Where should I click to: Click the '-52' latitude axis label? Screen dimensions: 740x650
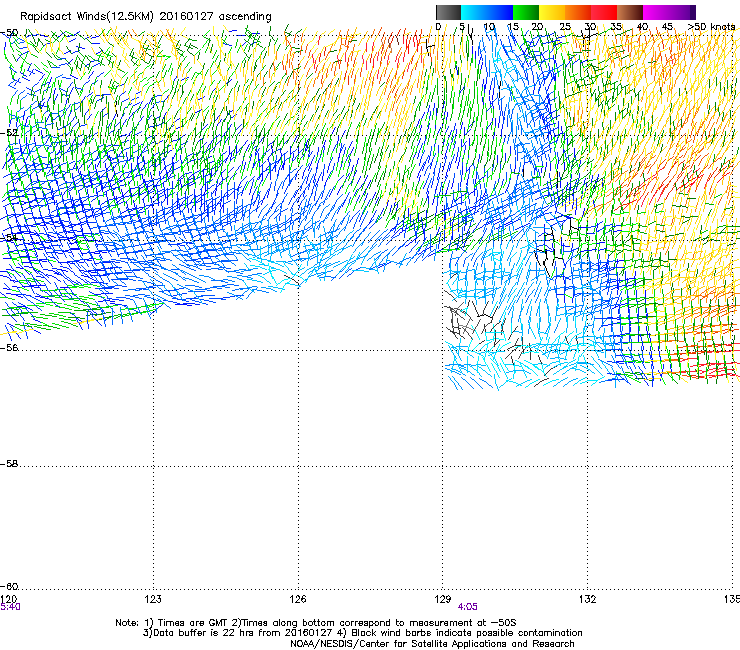(x=9, y=133)
